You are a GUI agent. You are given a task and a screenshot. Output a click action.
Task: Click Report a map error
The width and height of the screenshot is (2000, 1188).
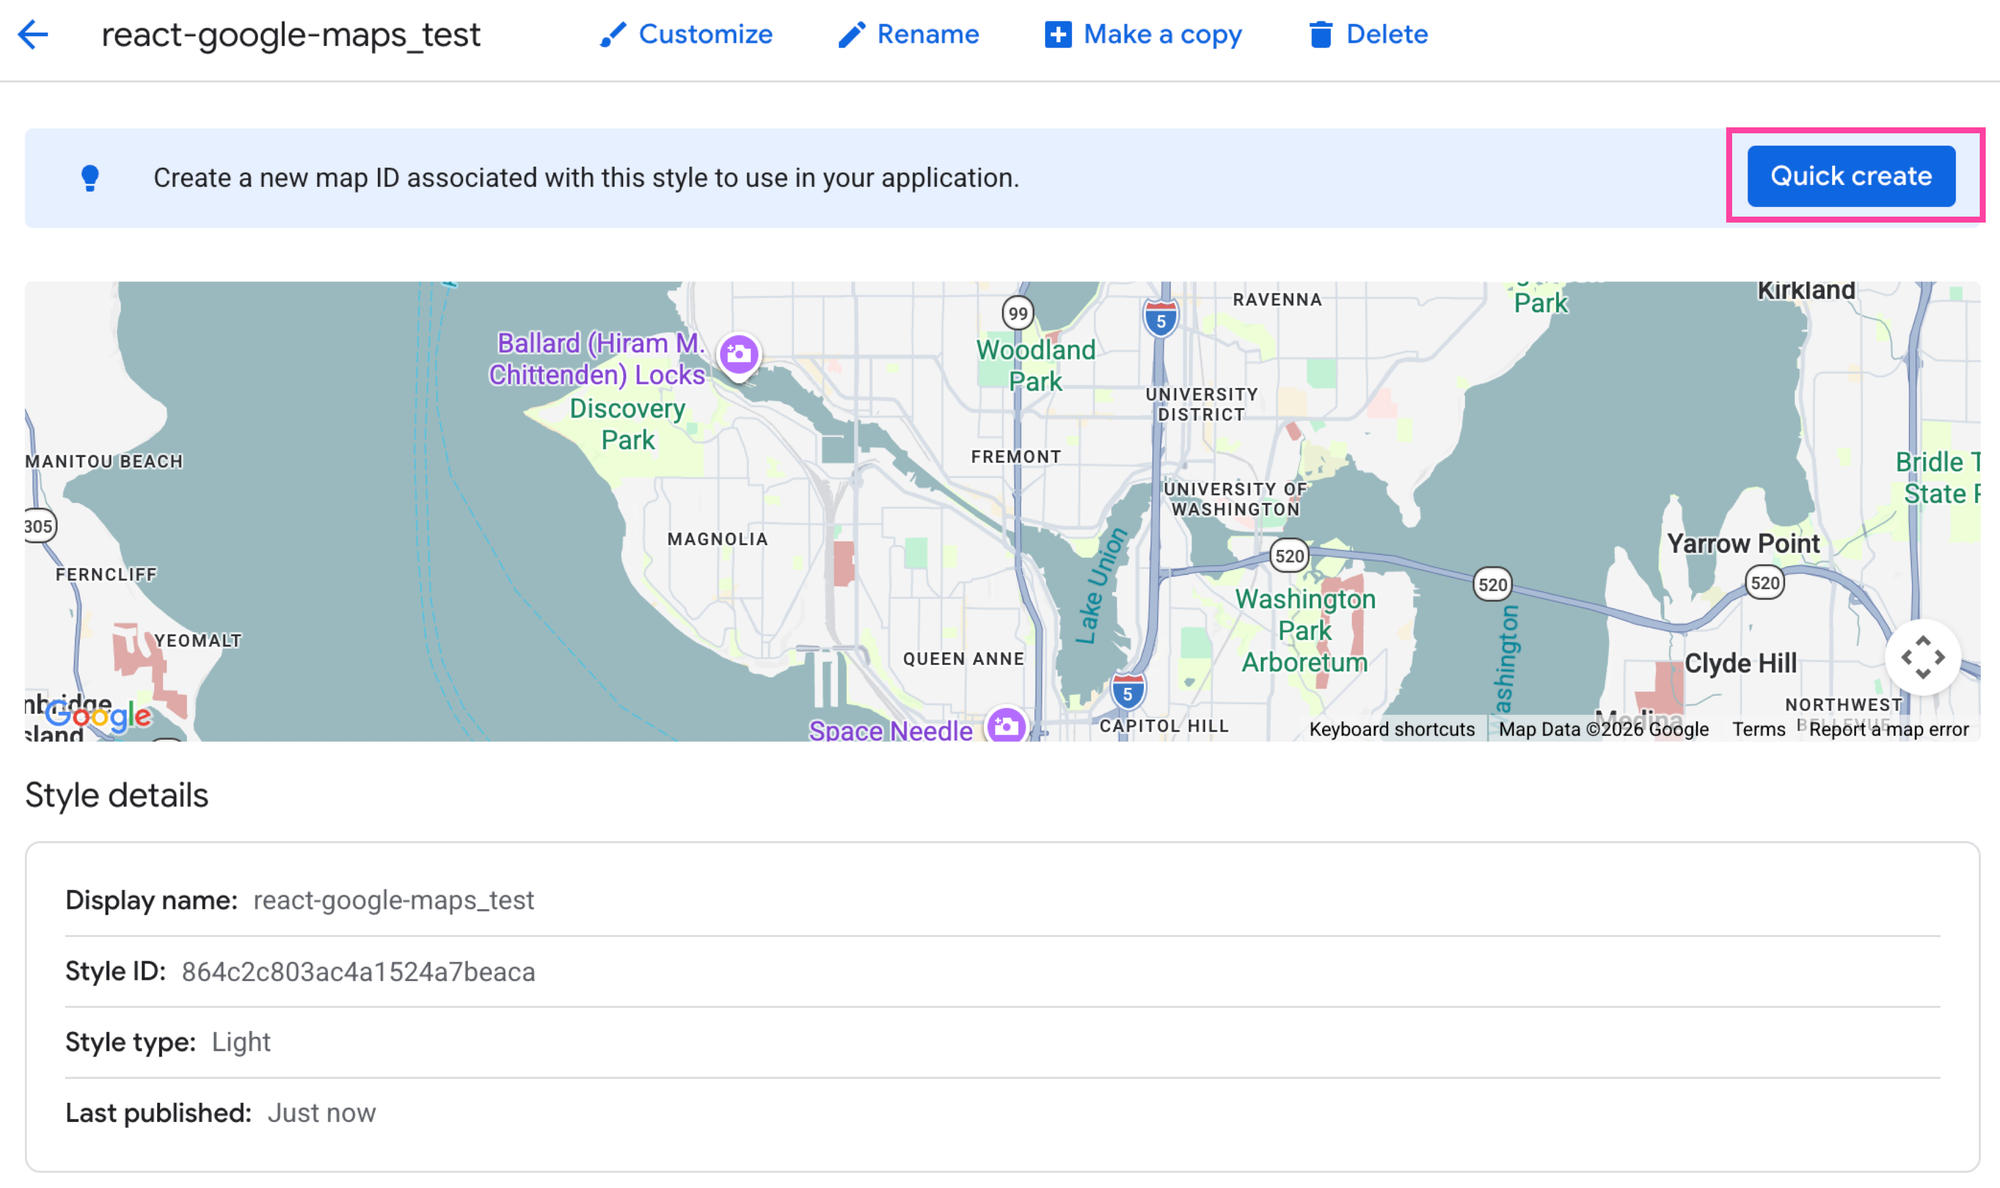pos(1889,728)
